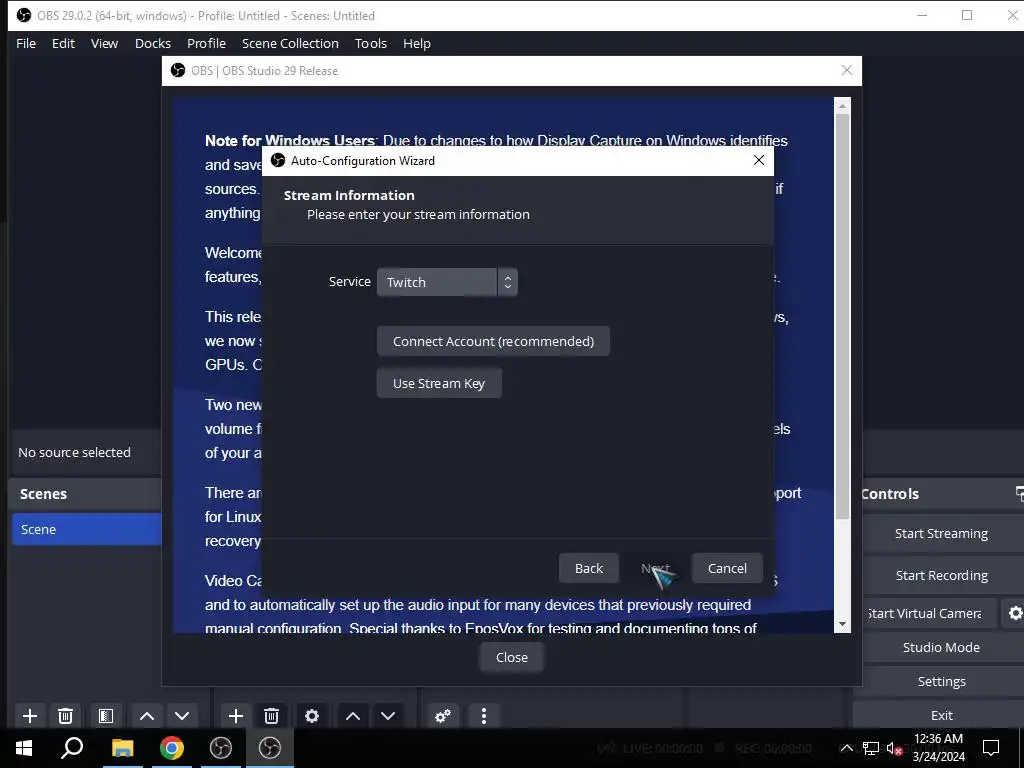Click Exit in Controls panel
Image resolution: width=1024 pixels, height=768 pixels.
coord(941,715)
